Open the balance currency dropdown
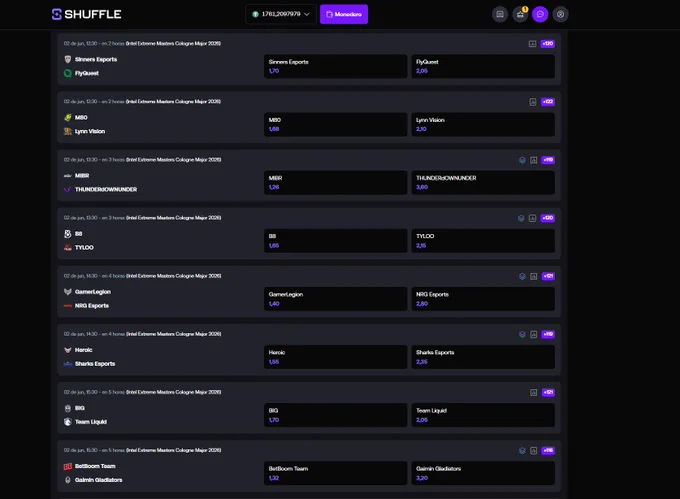Viewport: 680px width, 499px height. (x=281, y=14)
